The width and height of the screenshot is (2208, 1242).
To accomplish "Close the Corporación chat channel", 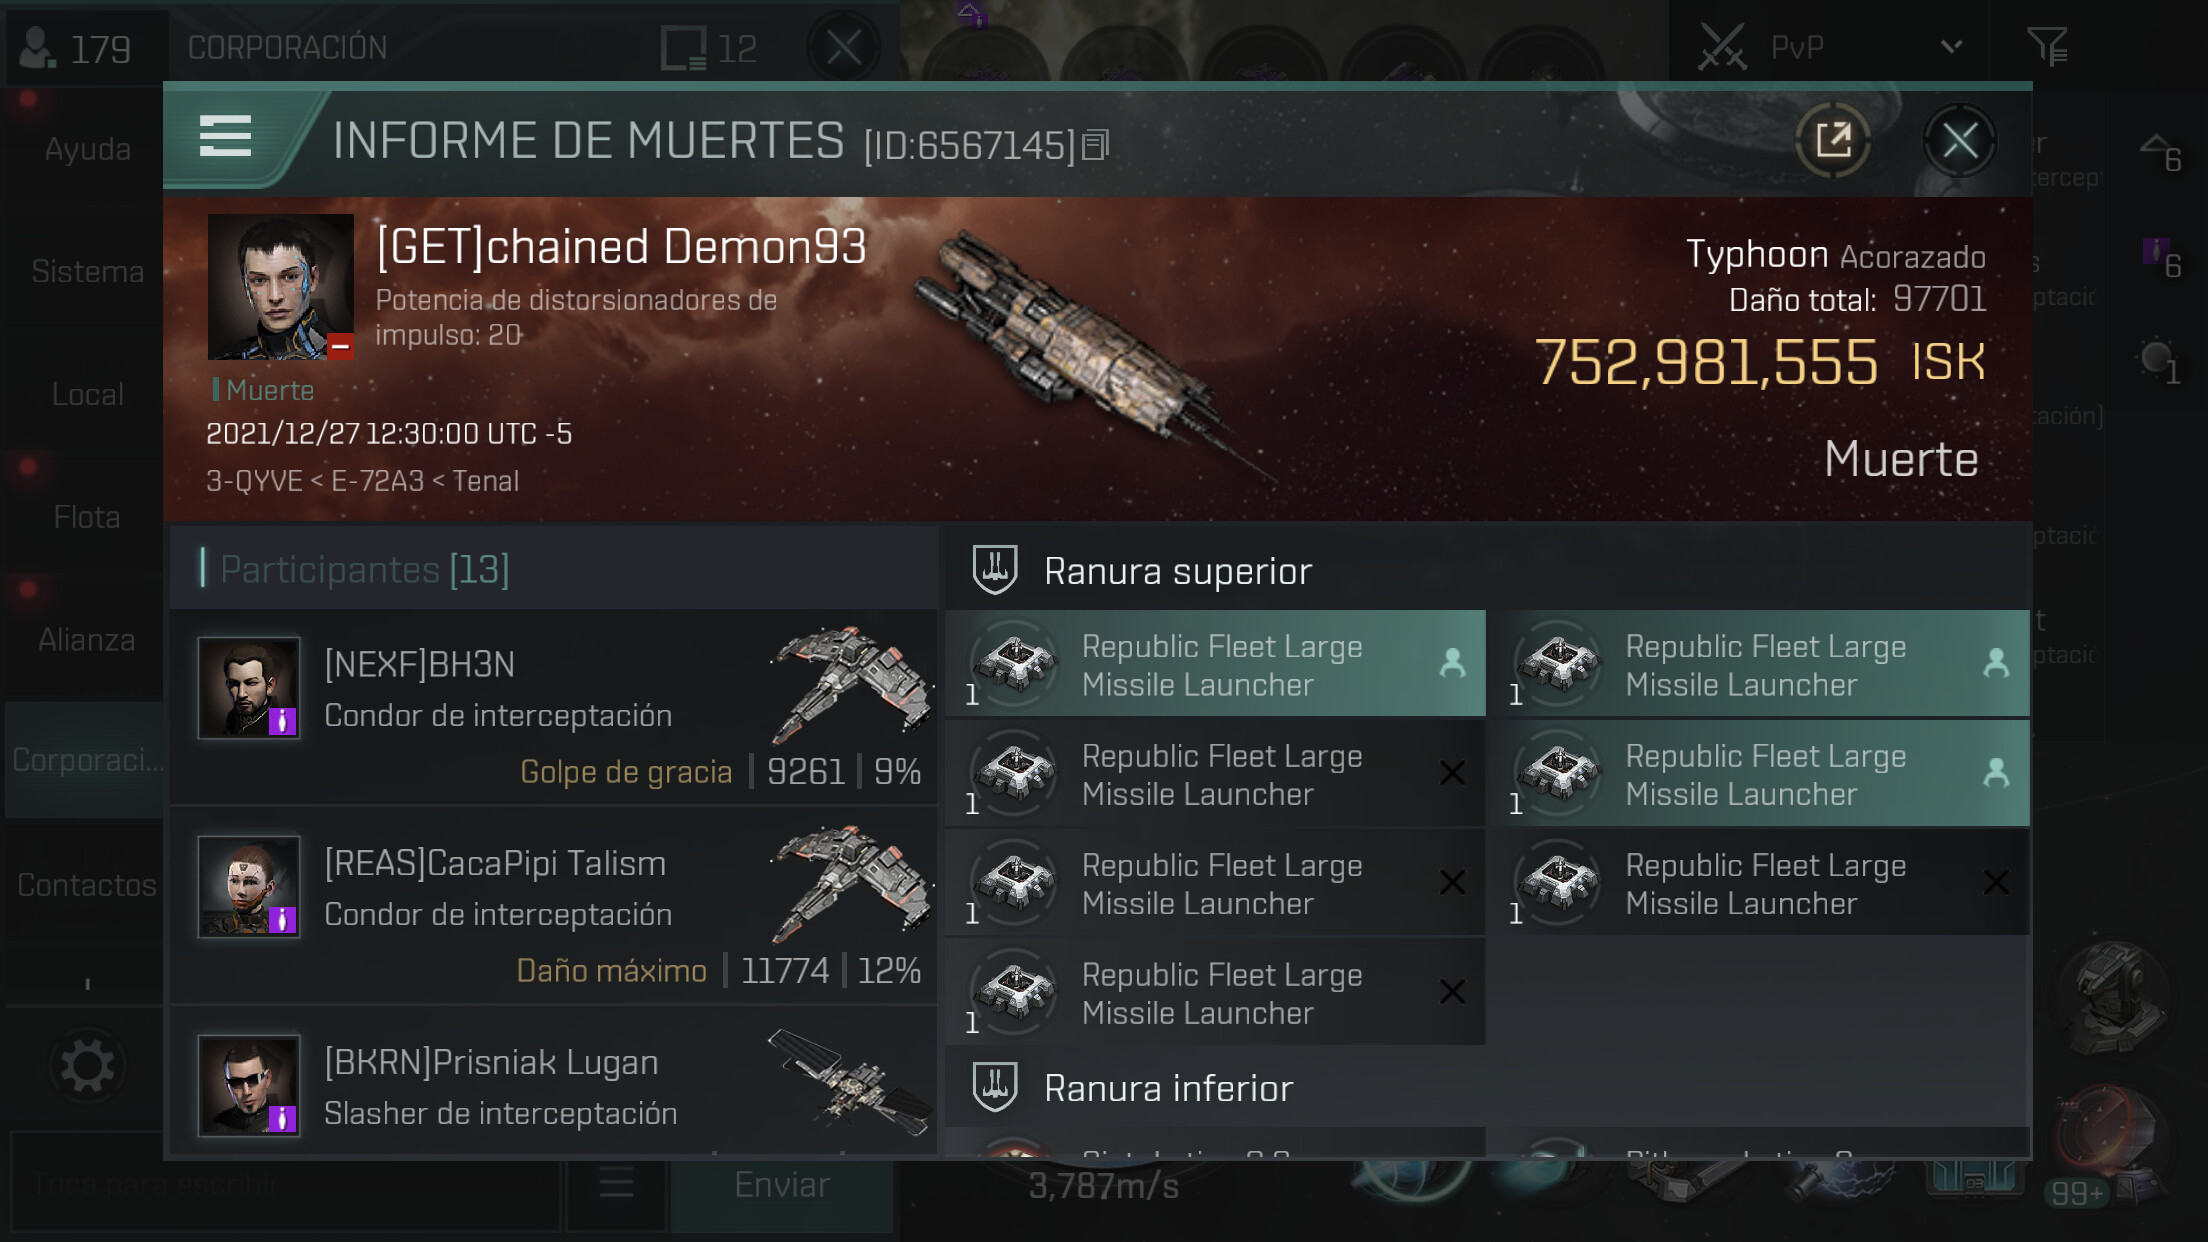I will [843, 47].
